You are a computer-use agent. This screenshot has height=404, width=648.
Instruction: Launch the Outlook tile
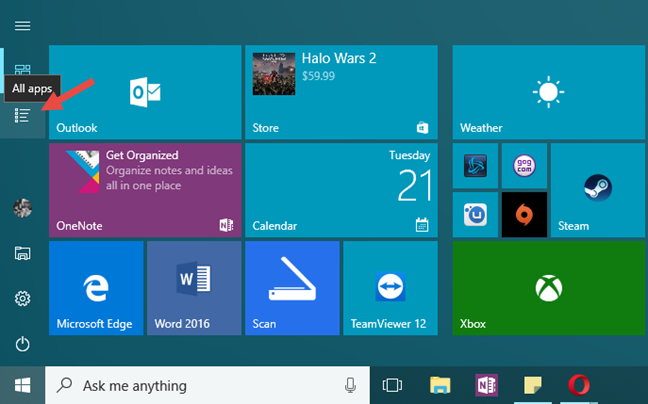point(145,92)
